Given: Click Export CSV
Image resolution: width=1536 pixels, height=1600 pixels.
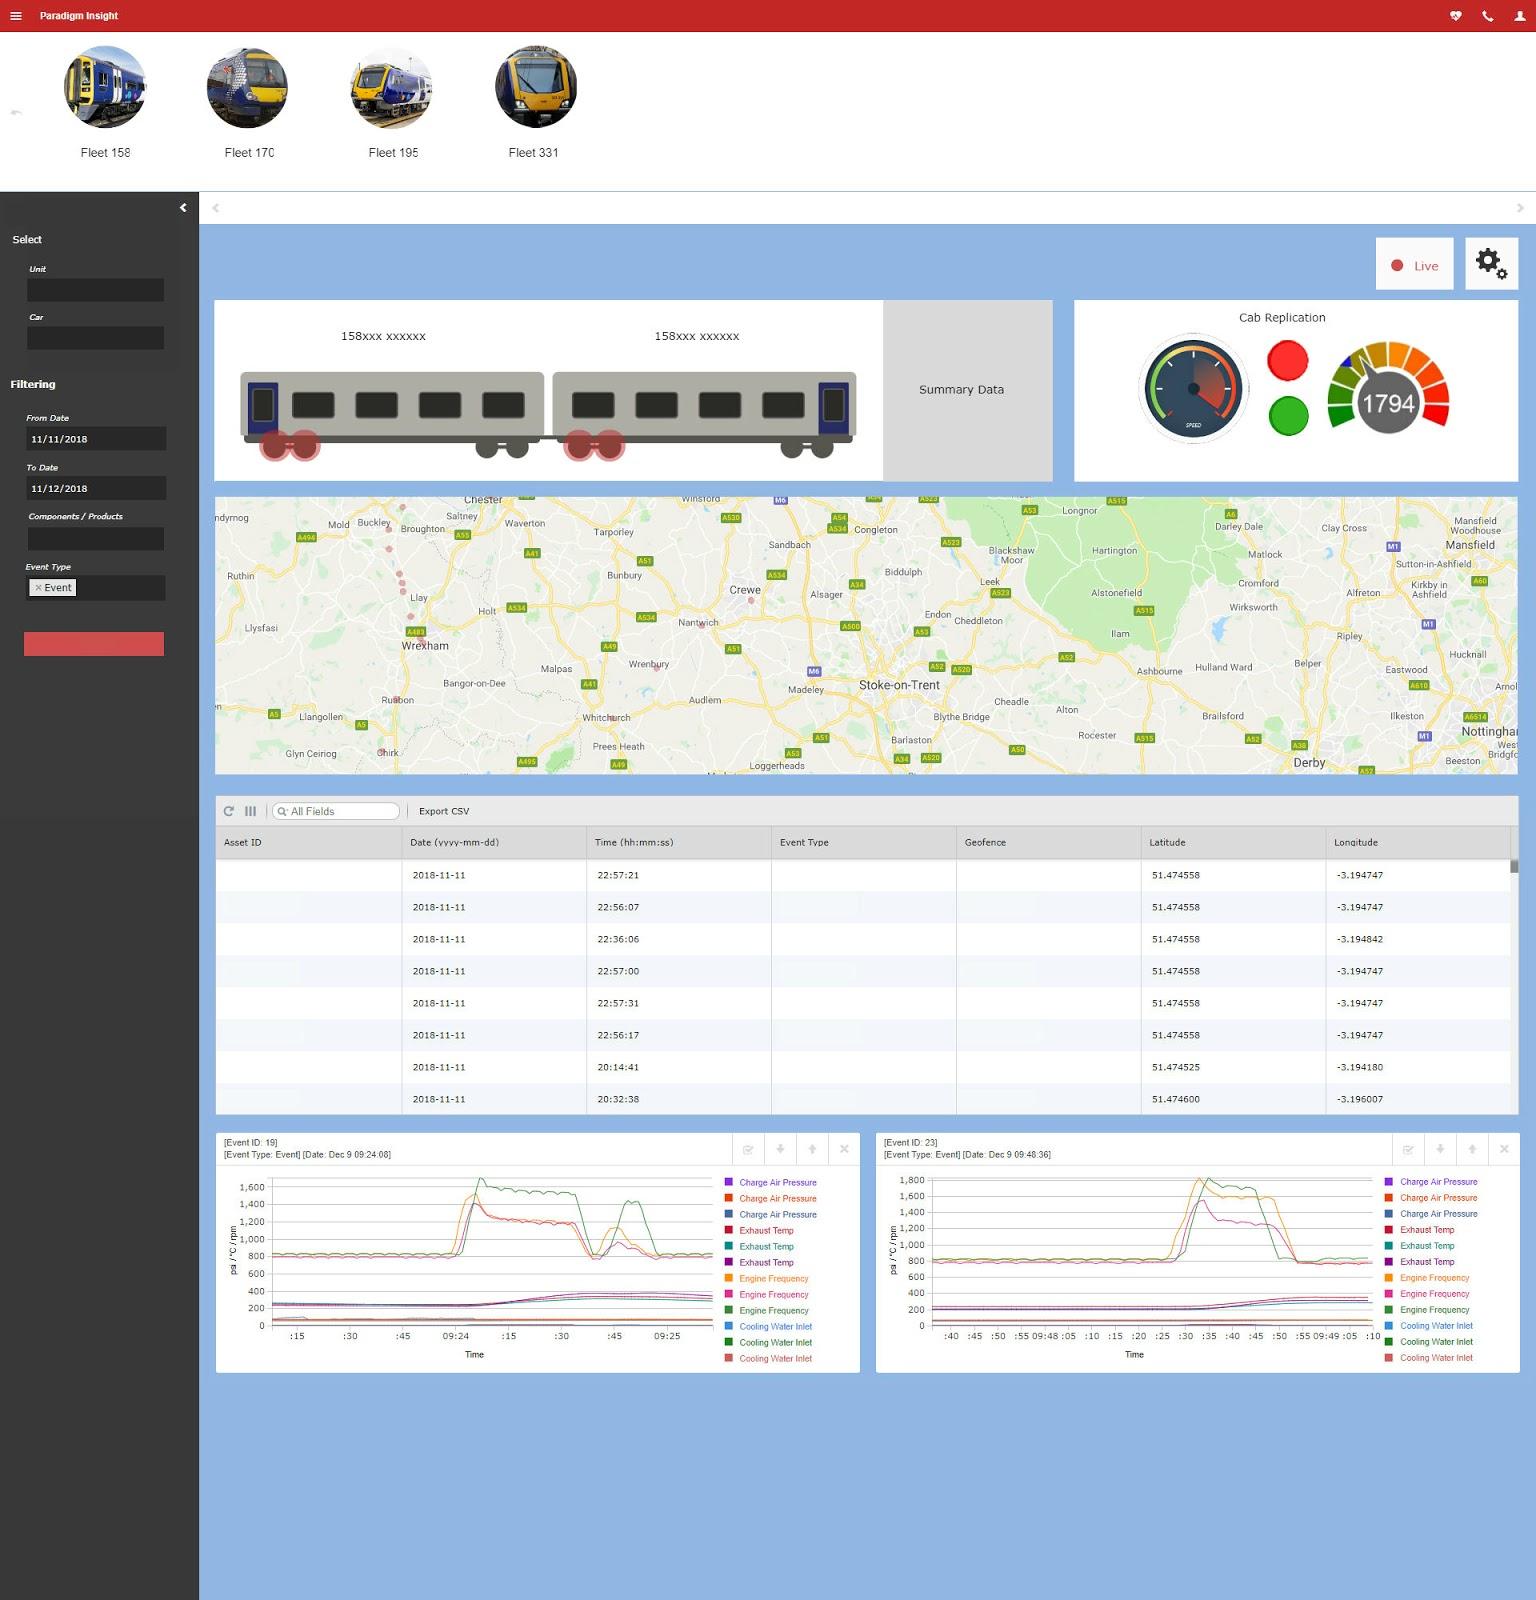Looking at the screenshot, I should (x=444, y=811).
